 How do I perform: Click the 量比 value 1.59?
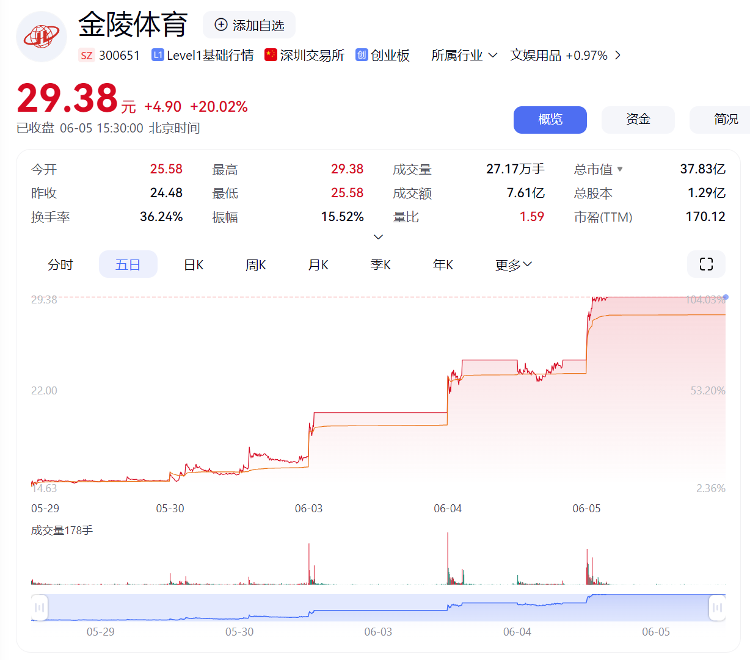coord(532,217)
